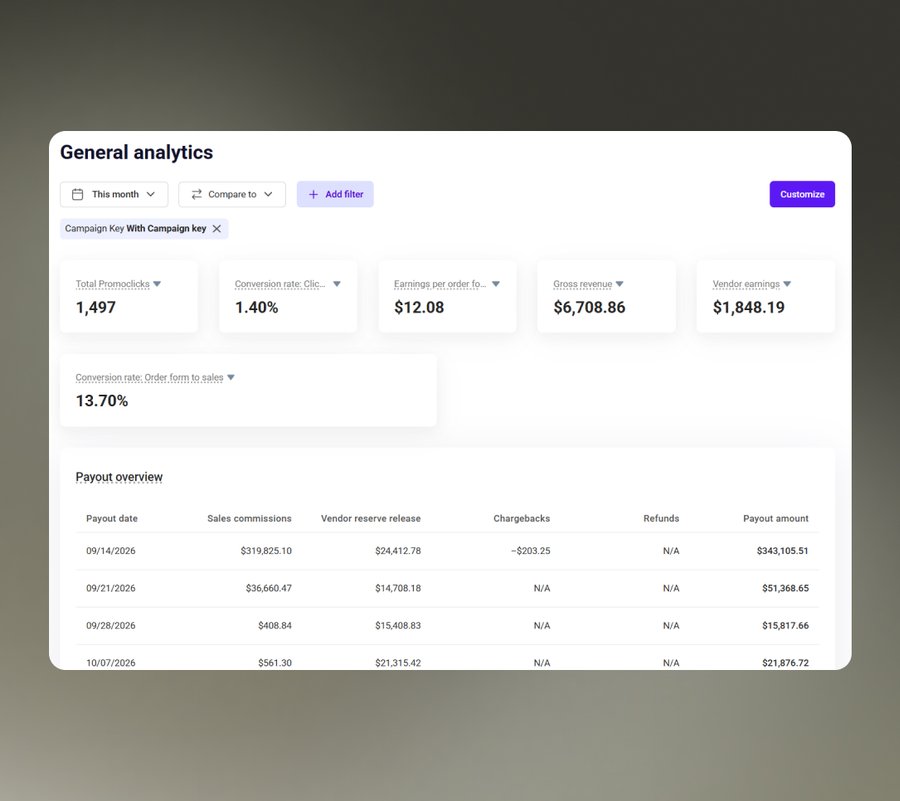Expand the Vendor earnings metric arrow

click(787, 284)
